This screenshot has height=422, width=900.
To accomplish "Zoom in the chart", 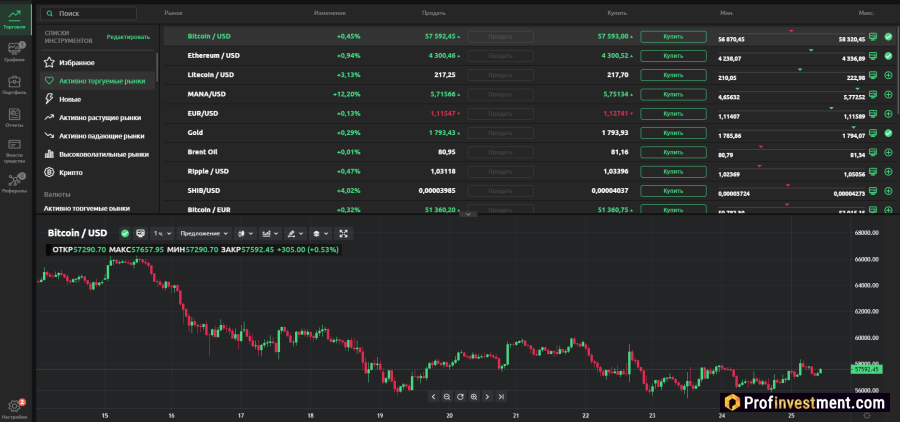I will click(x=474, y=397).
